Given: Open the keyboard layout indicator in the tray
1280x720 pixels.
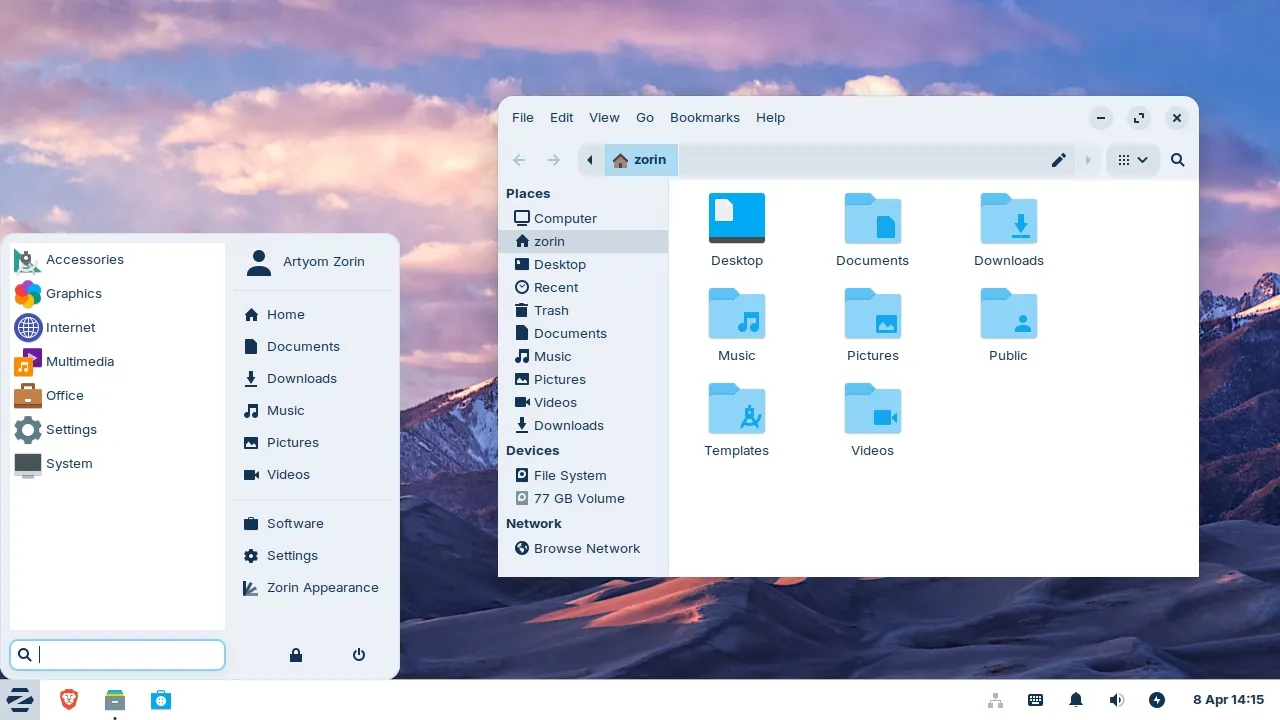Looking at the screenshot, I should click(x=1036, y=700).
